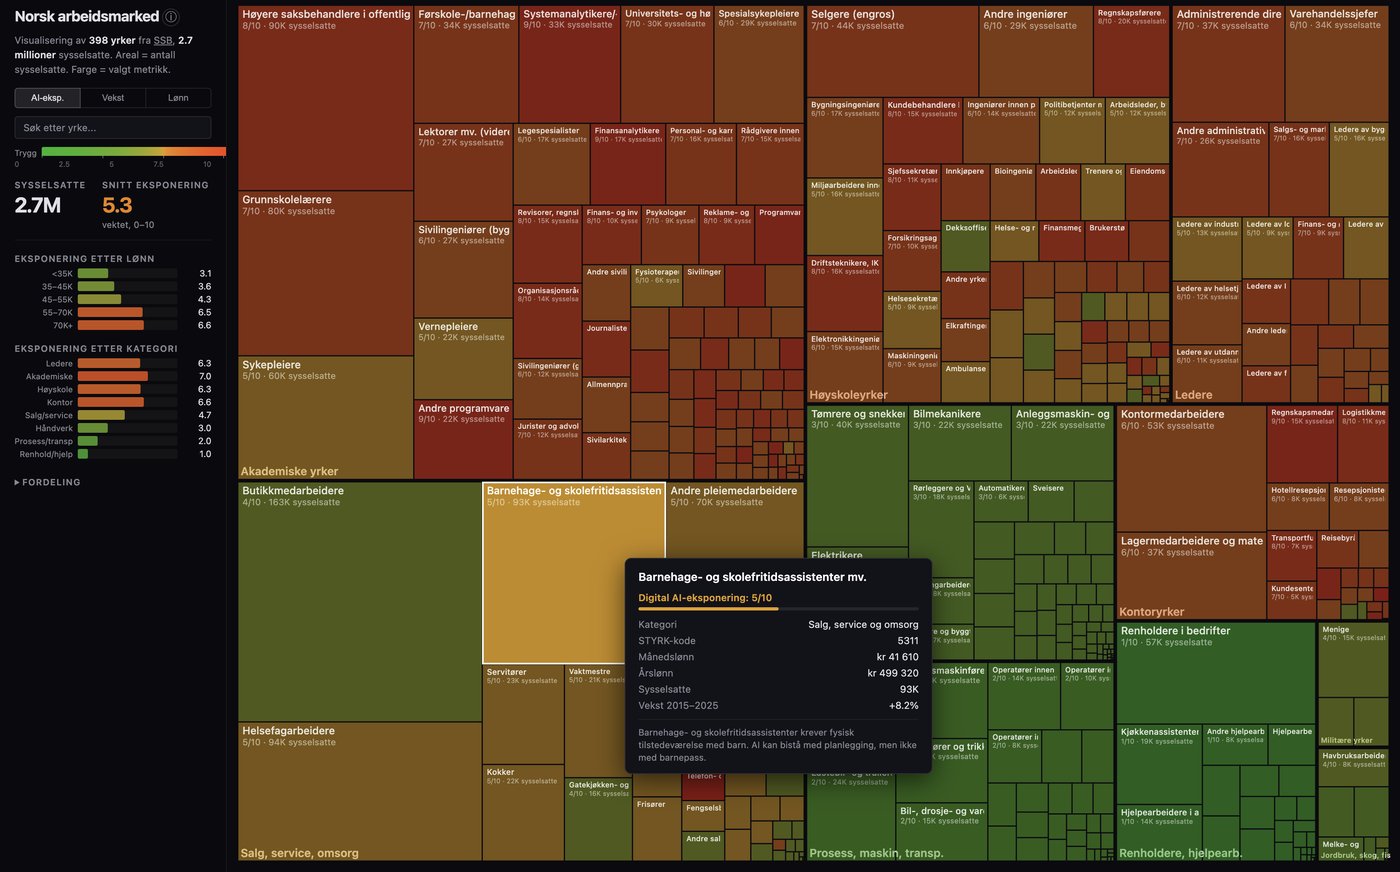Select the Journalister tile
Image resolution: width=1400 pixels, height=872 pixels.
point(606,349)
